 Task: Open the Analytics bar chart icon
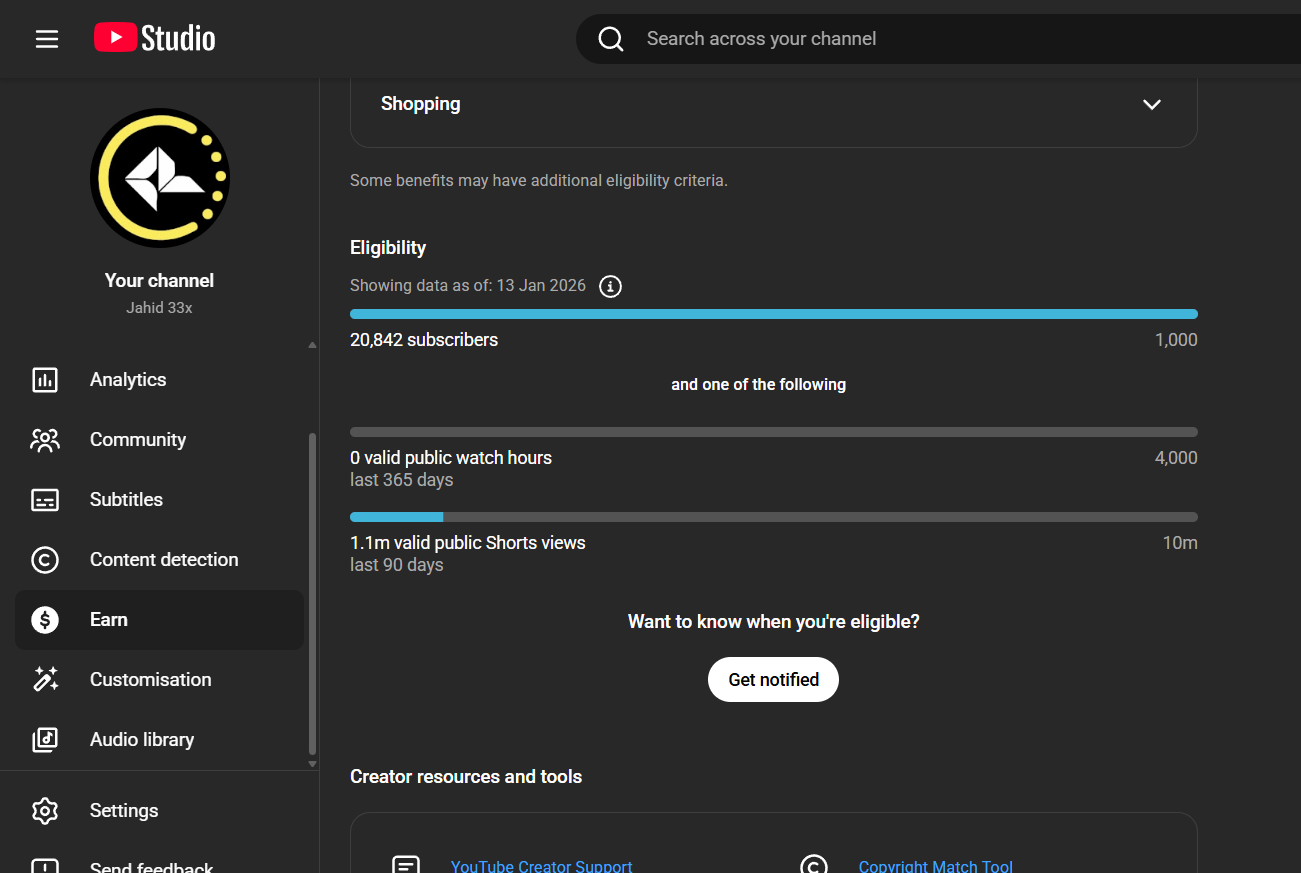point(45,380)
